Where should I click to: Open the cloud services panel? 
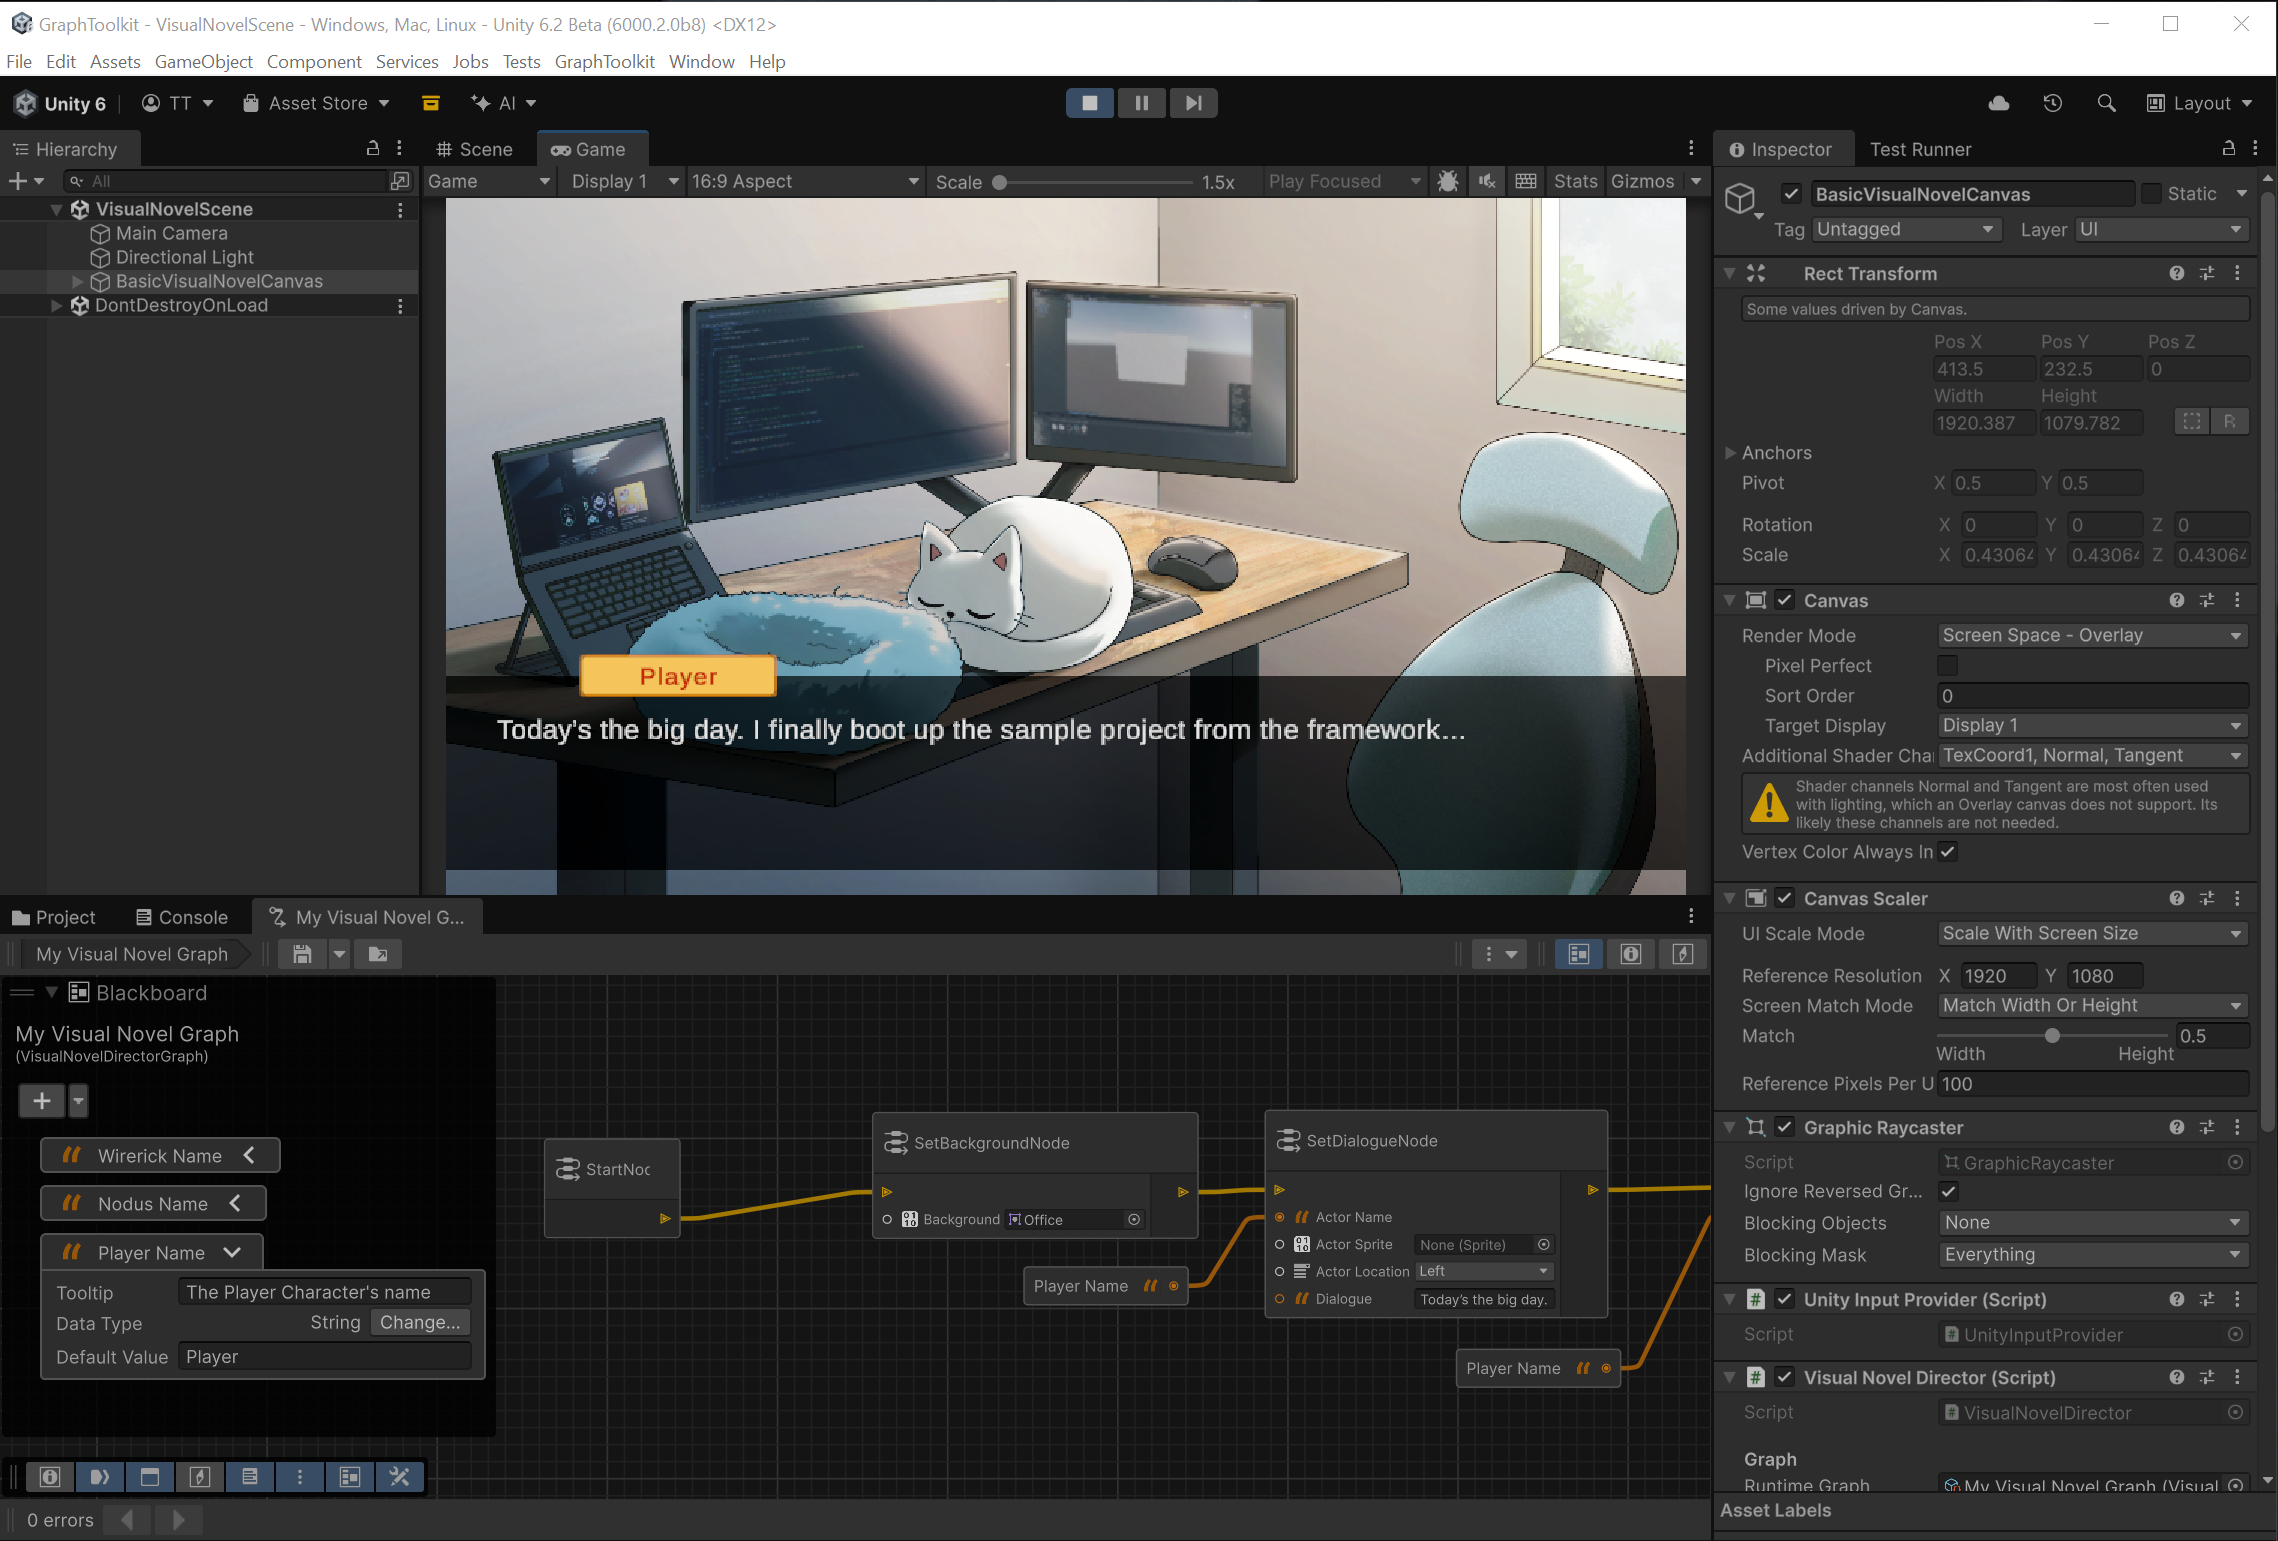[x=1998, y=103]
